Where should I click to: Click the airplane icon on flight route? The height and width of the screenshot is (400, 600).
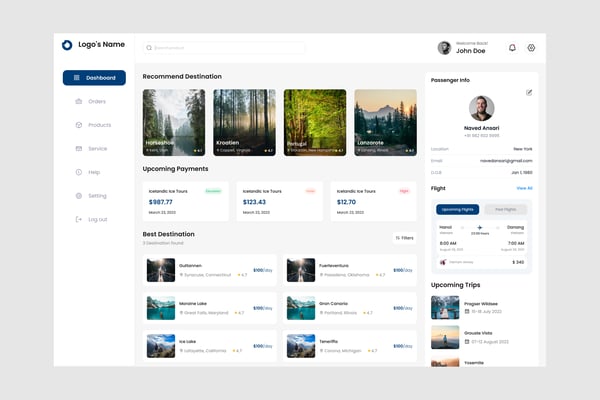click(x=480, y=227)
